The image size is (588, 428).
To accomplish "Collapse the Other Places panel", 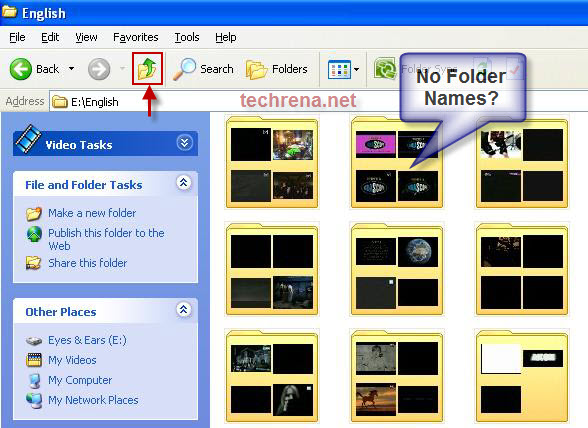I will [184, 310].
